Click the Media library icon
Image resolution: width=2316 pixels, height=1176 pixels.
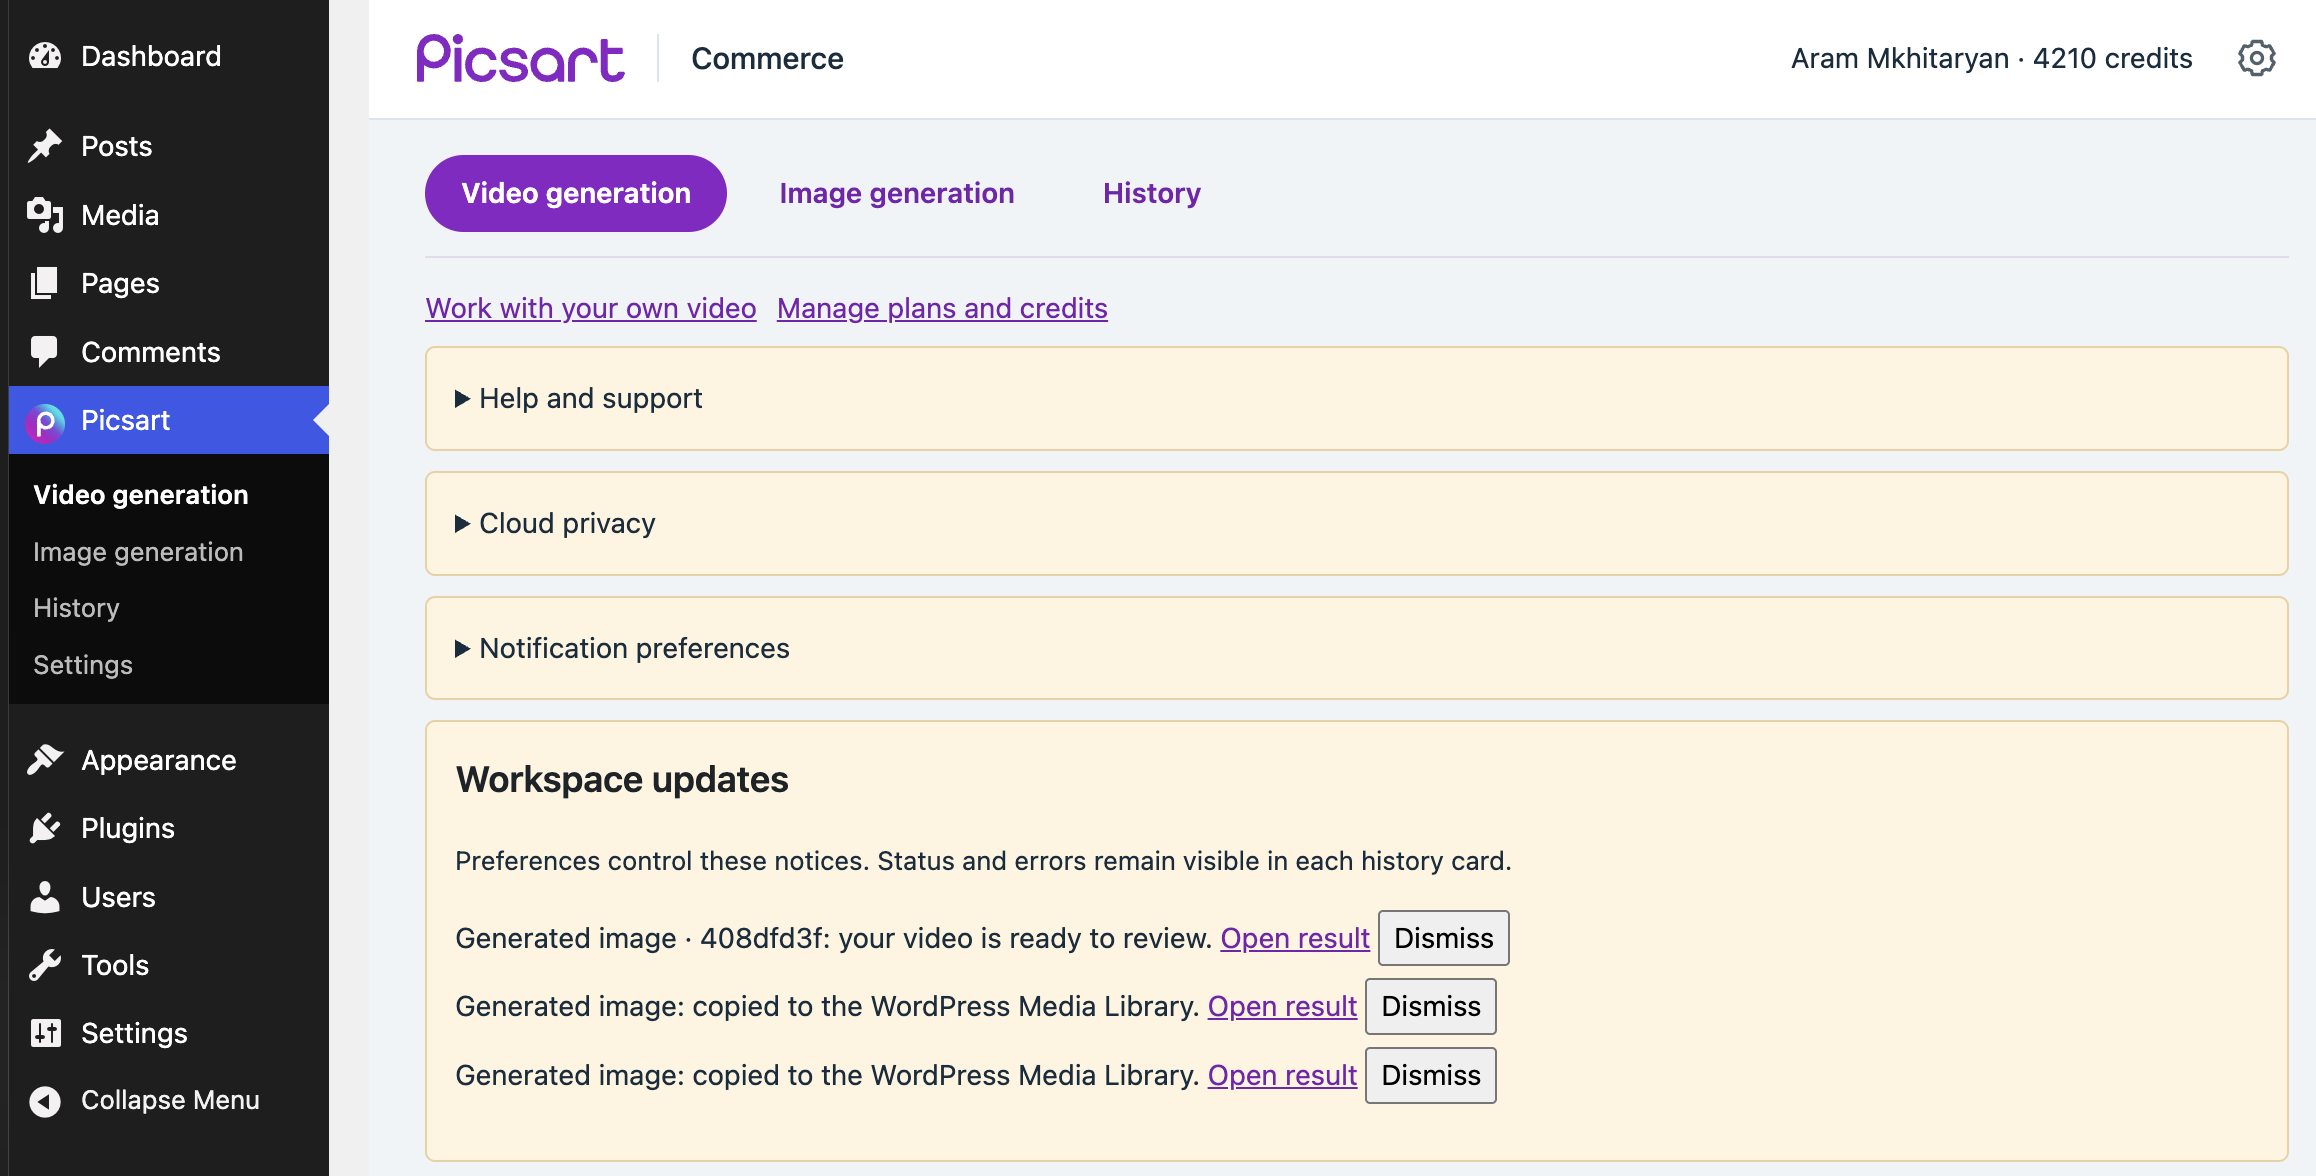pos(45,215)
